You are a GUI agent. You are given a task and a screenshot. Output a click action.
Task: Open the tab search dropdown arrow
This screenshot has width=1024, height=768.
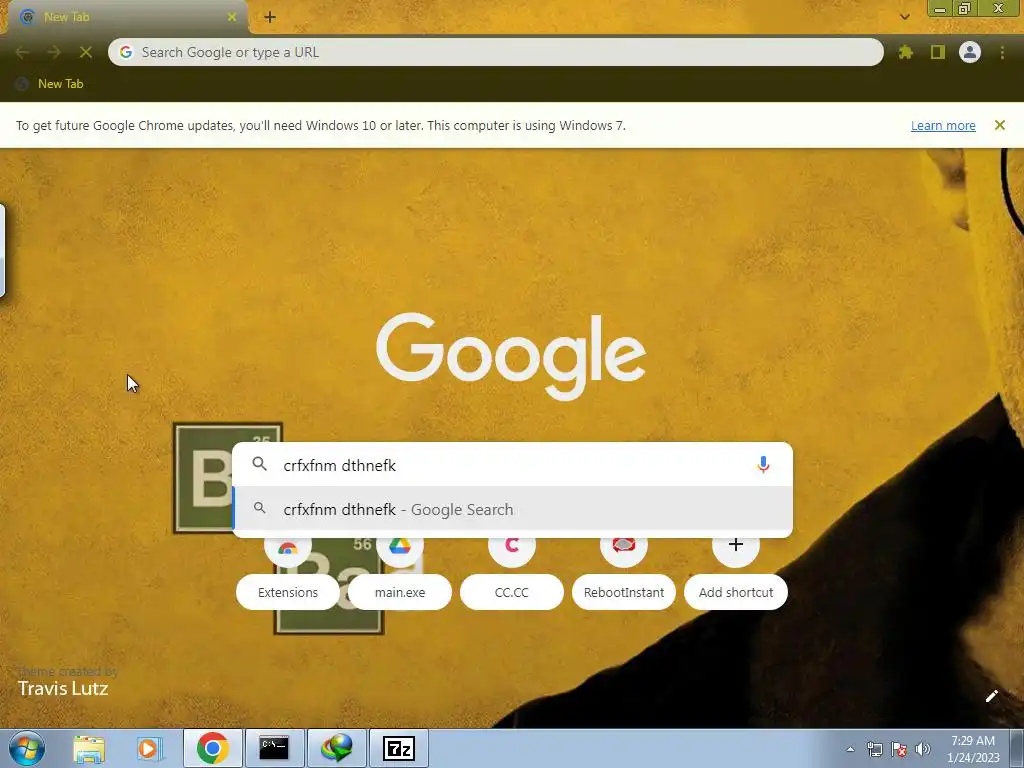coord(904,17)
